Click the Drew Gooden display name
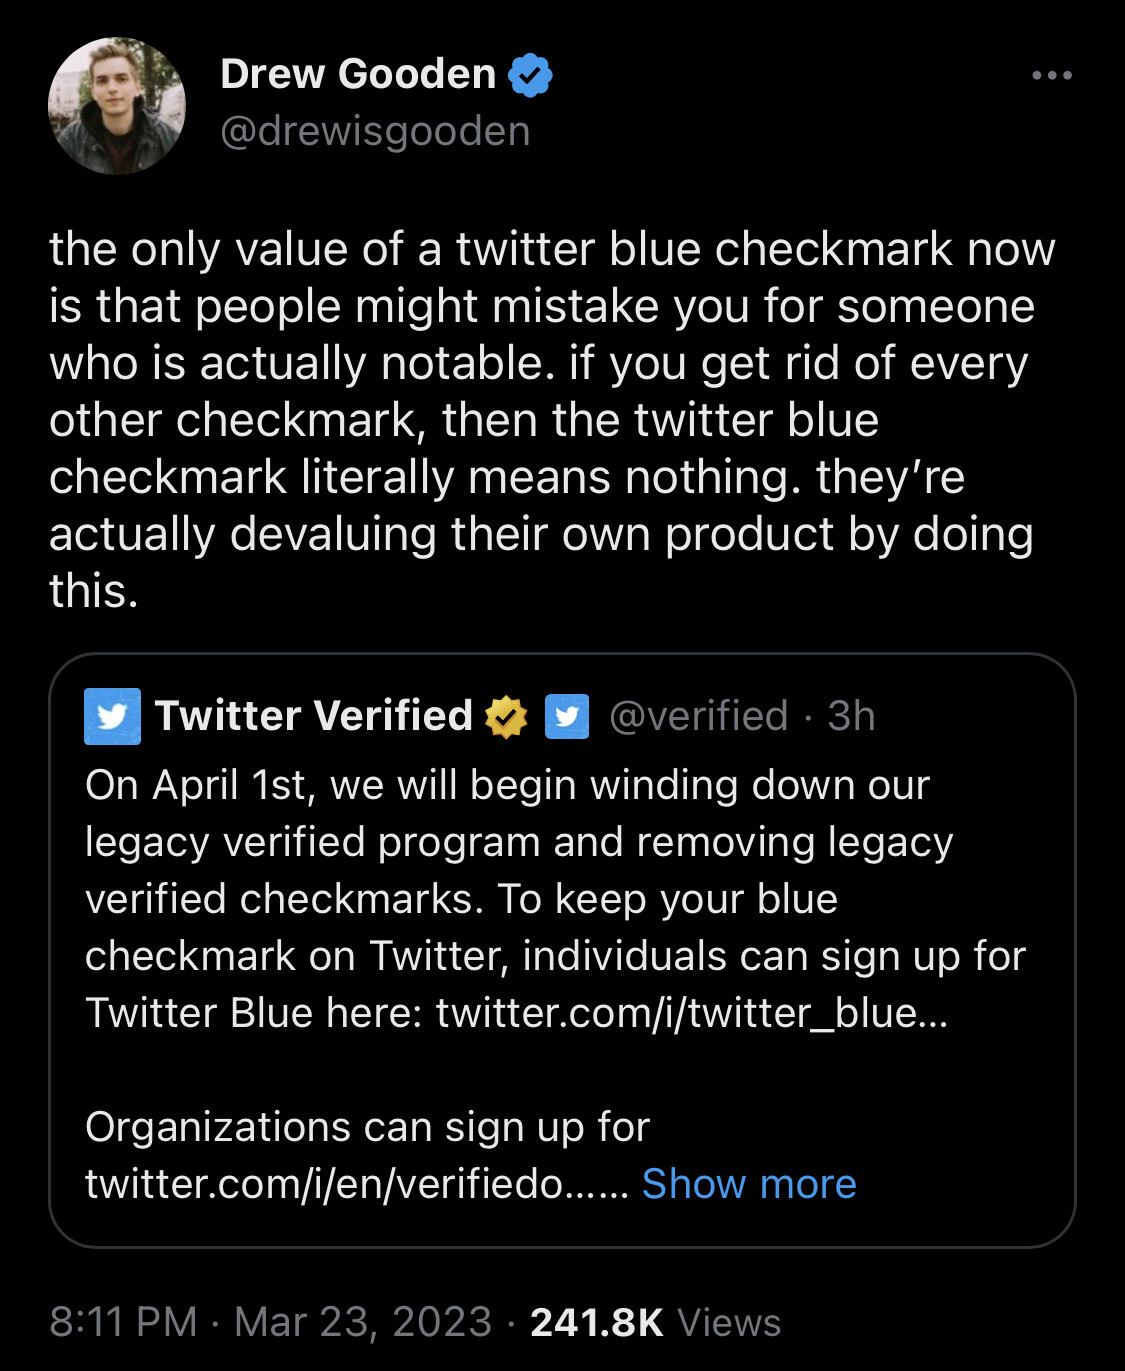 pyautogui.click(x=358, y=74)
